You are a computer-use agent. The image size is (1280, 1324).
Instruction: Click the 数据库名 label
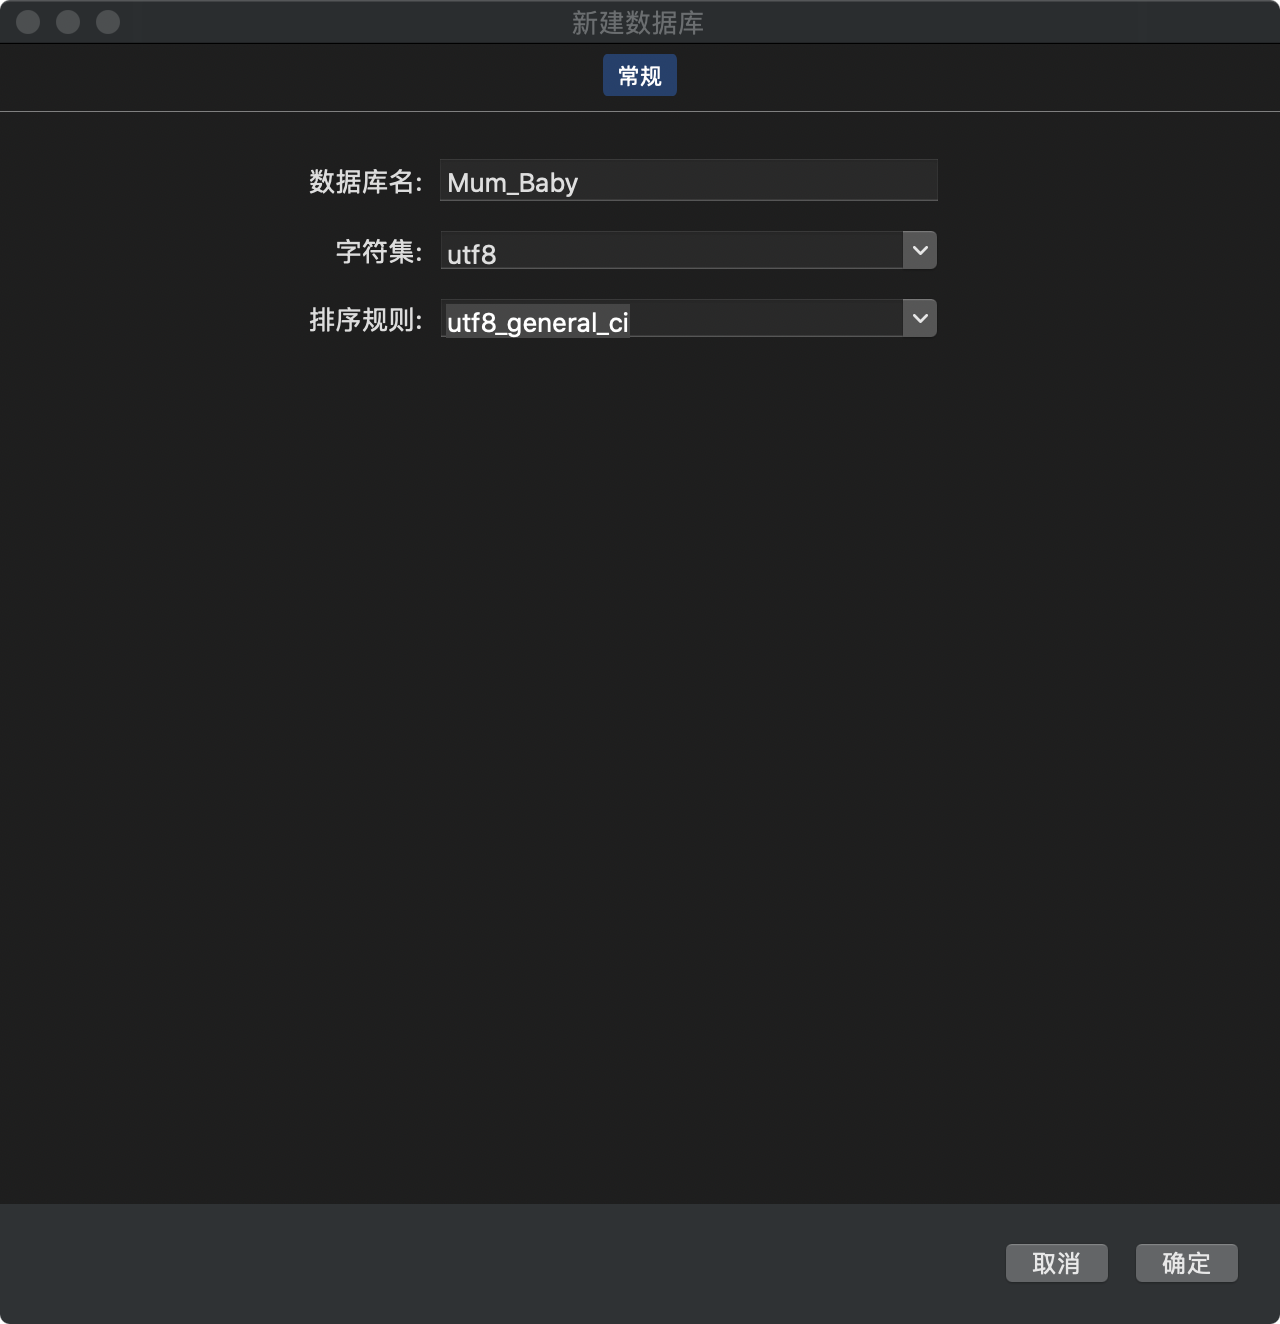[x=365, y=182]
